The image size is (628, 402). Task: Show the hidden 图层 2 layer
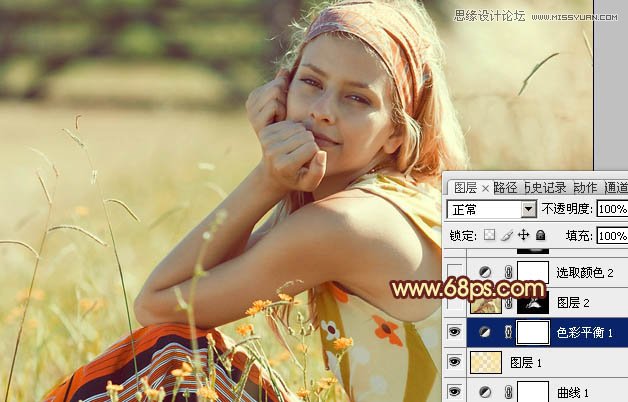455,303
